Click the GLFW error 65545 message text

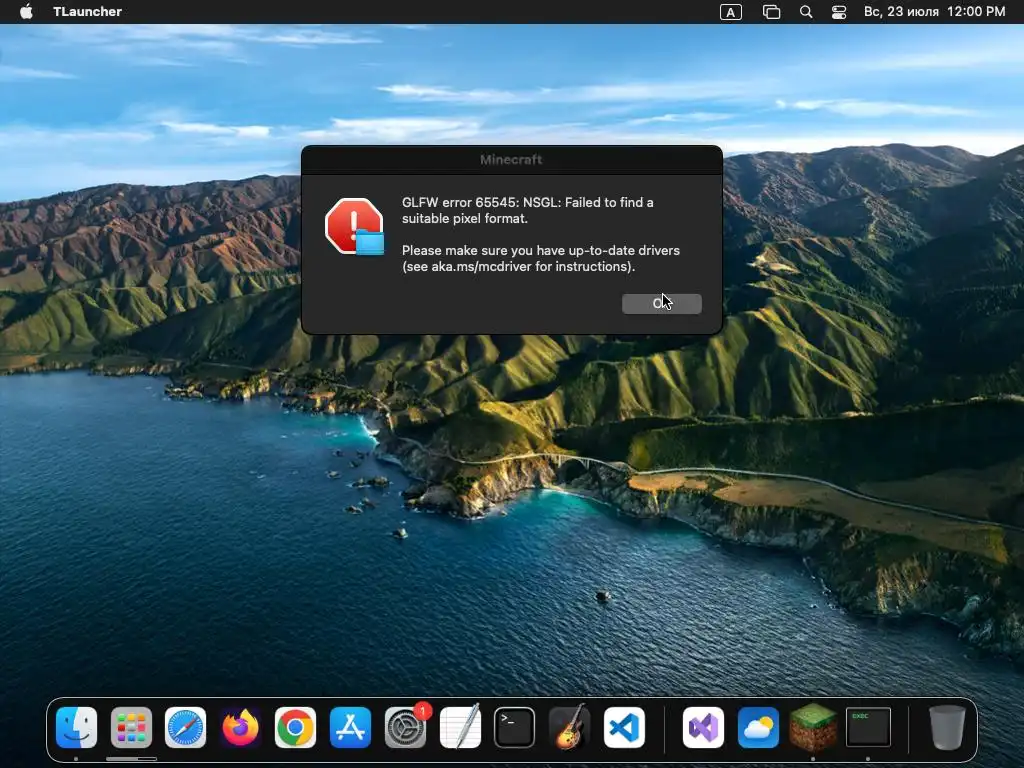528,210
